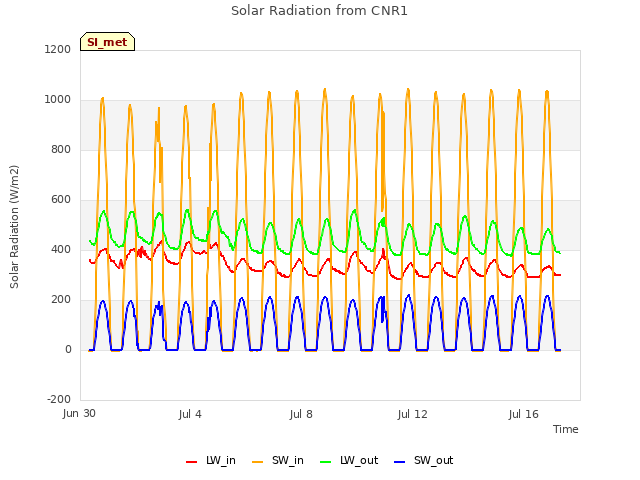Click the Jul 12 x-axis tick label
Image resolution: width=640 pixels, height=480 pixels.
pyautogui.click(x=412, y=414)
